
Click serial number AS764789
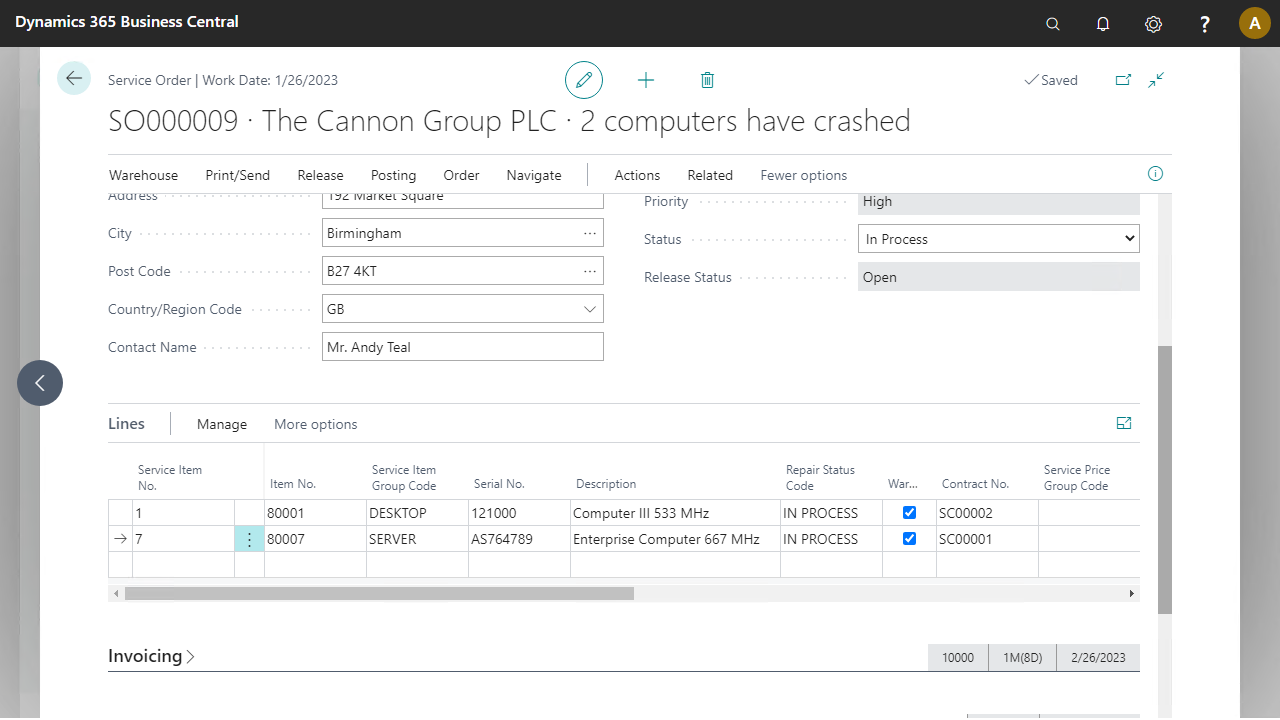click(519, 539)
